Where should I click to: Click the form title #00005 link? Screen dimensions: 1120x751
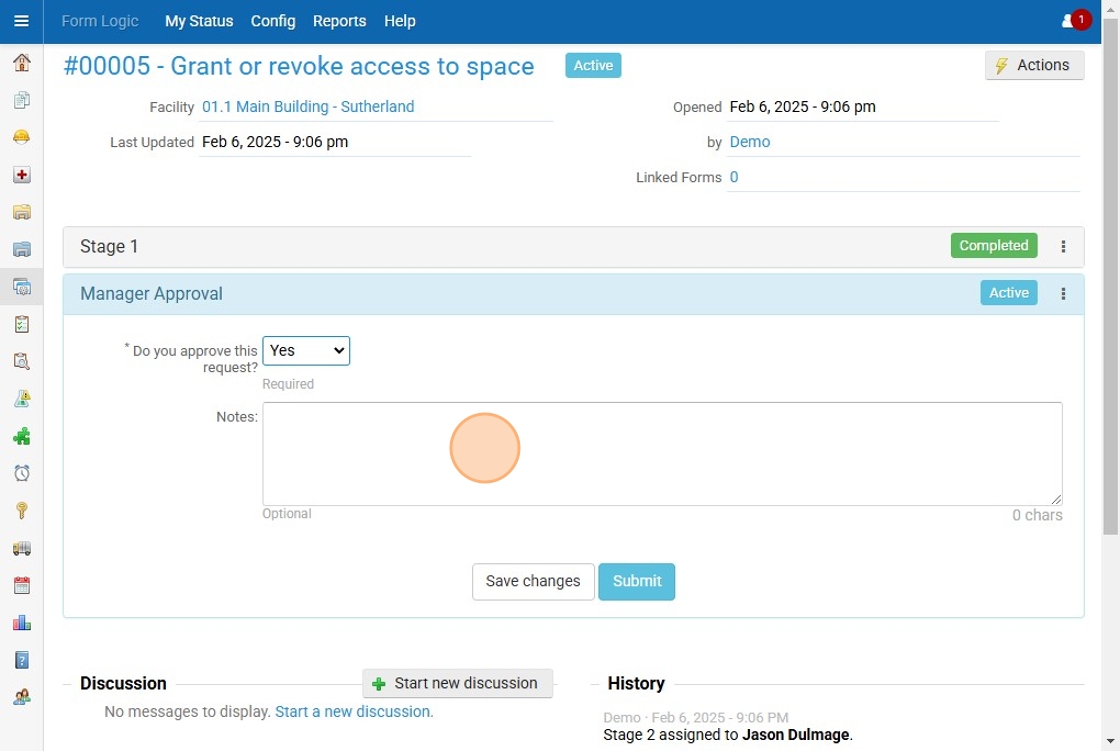299,66
